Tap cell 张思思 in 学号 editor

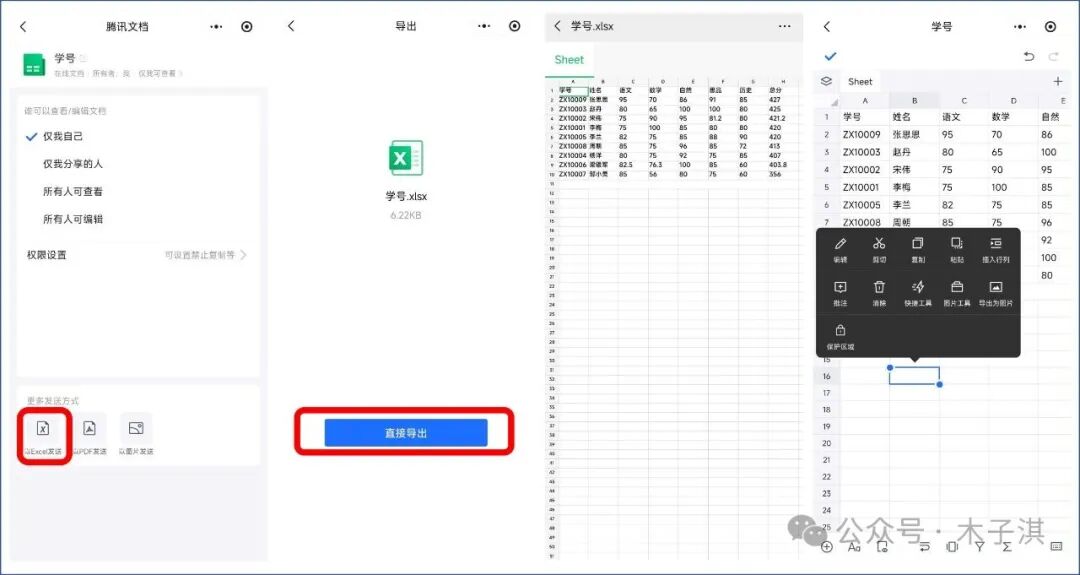click(x=915, y=134)
